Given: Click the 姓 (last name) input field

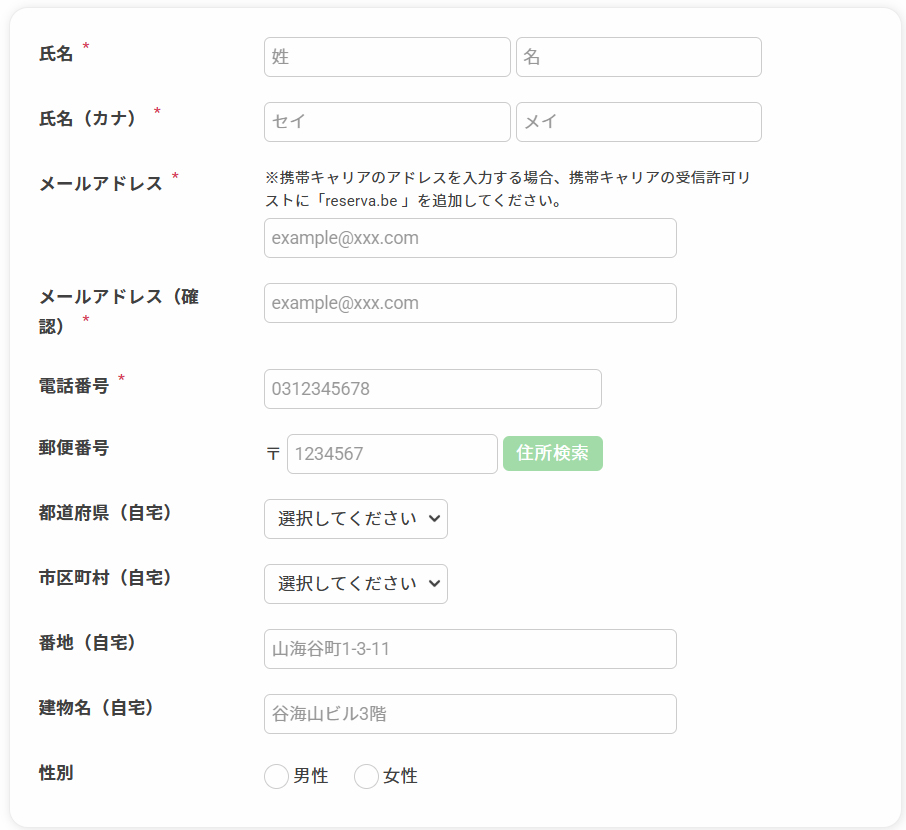Looking at the screenshot, I should point(387,57).
